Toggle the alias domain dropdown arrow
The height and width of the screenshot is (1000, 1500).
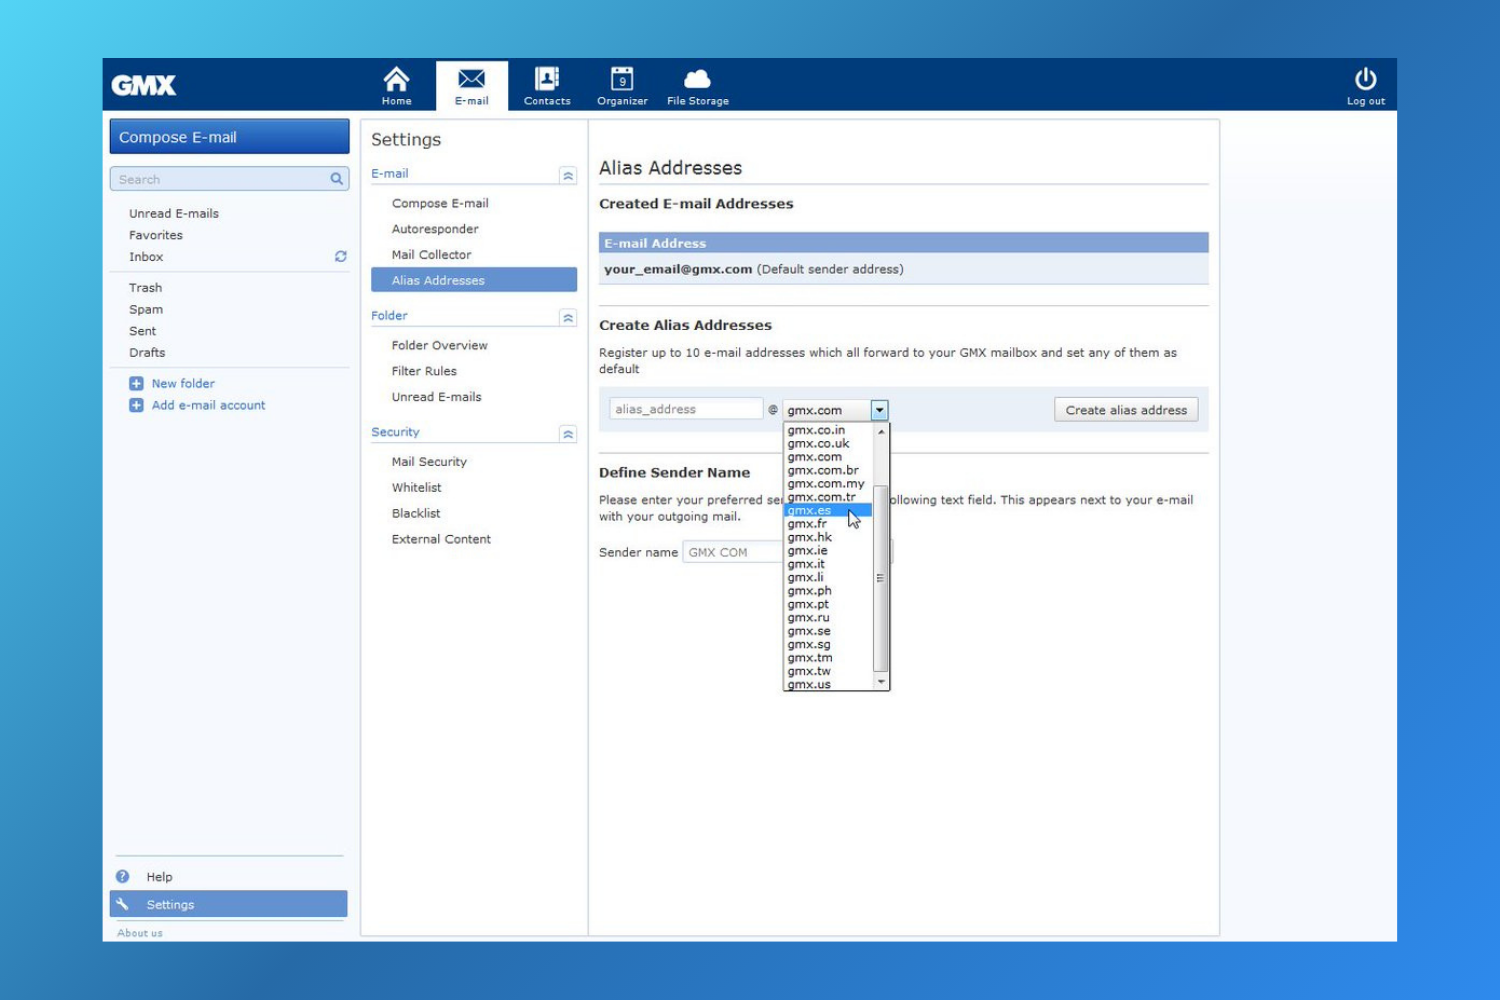pyautogui.click(x=879, y=410)
